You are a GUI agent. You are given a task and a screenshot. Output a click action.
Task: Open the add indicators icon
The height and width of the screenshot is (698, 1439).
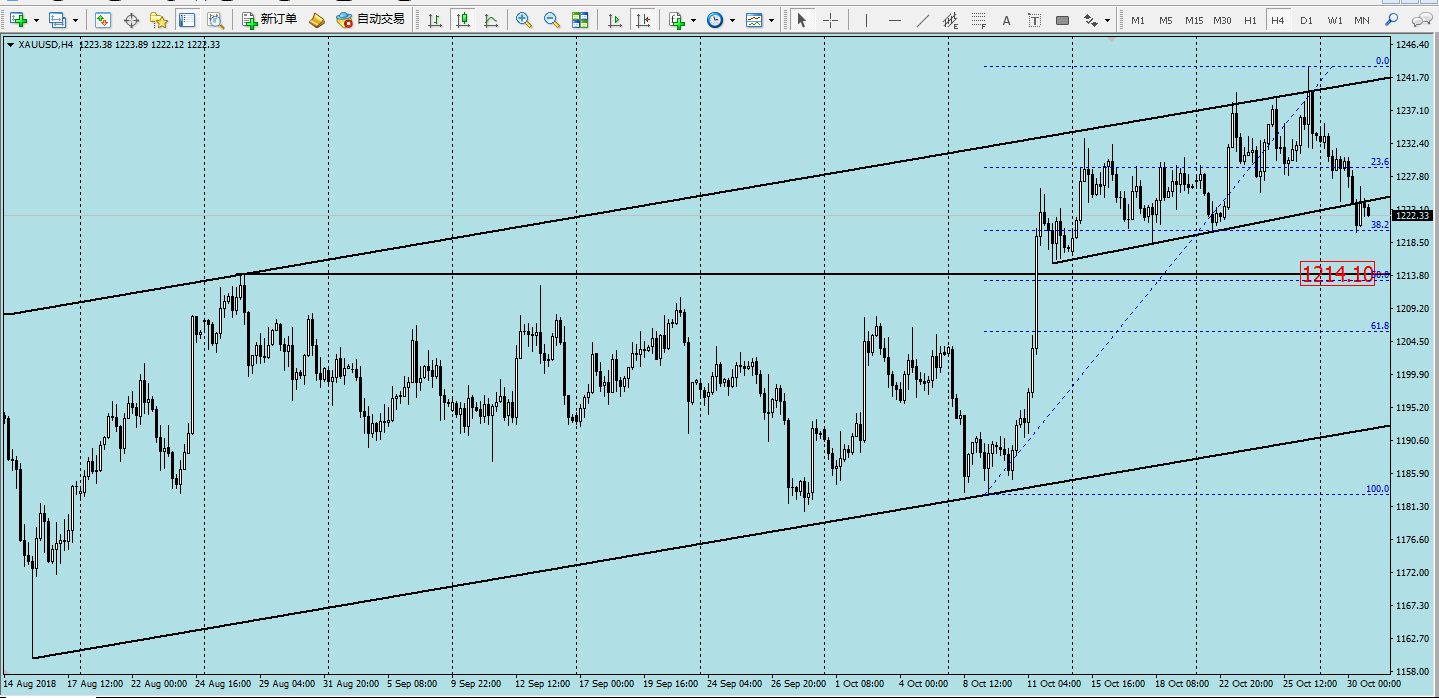point(676,19)
